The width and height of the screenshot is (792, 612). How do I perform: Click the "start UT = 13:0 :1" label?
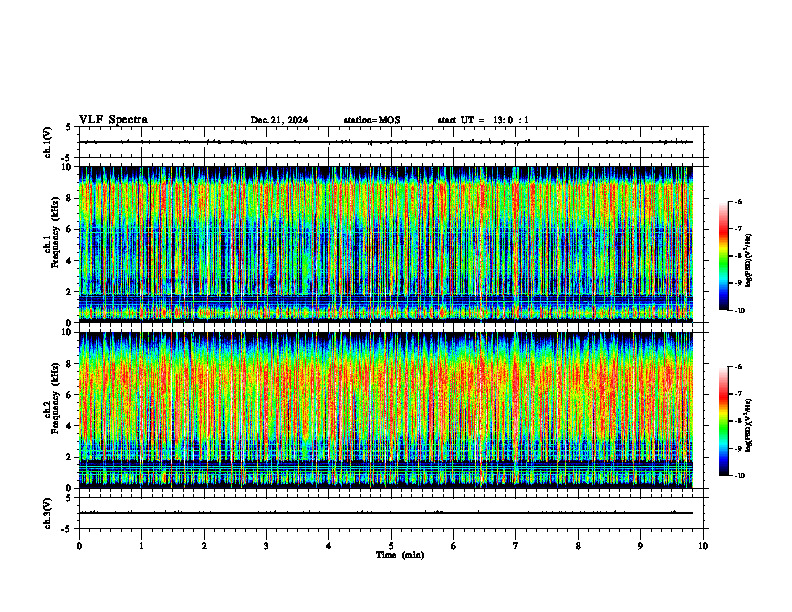[483, 120]
